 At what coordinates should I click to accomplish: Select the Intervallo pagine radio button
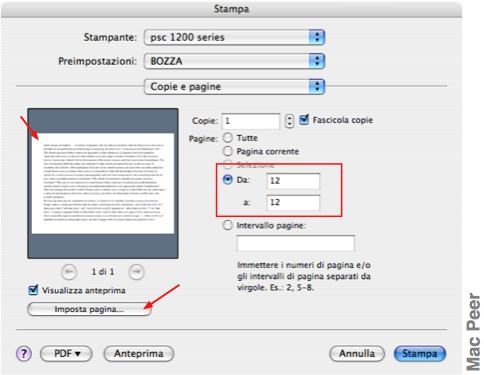[x=228, y=225]
